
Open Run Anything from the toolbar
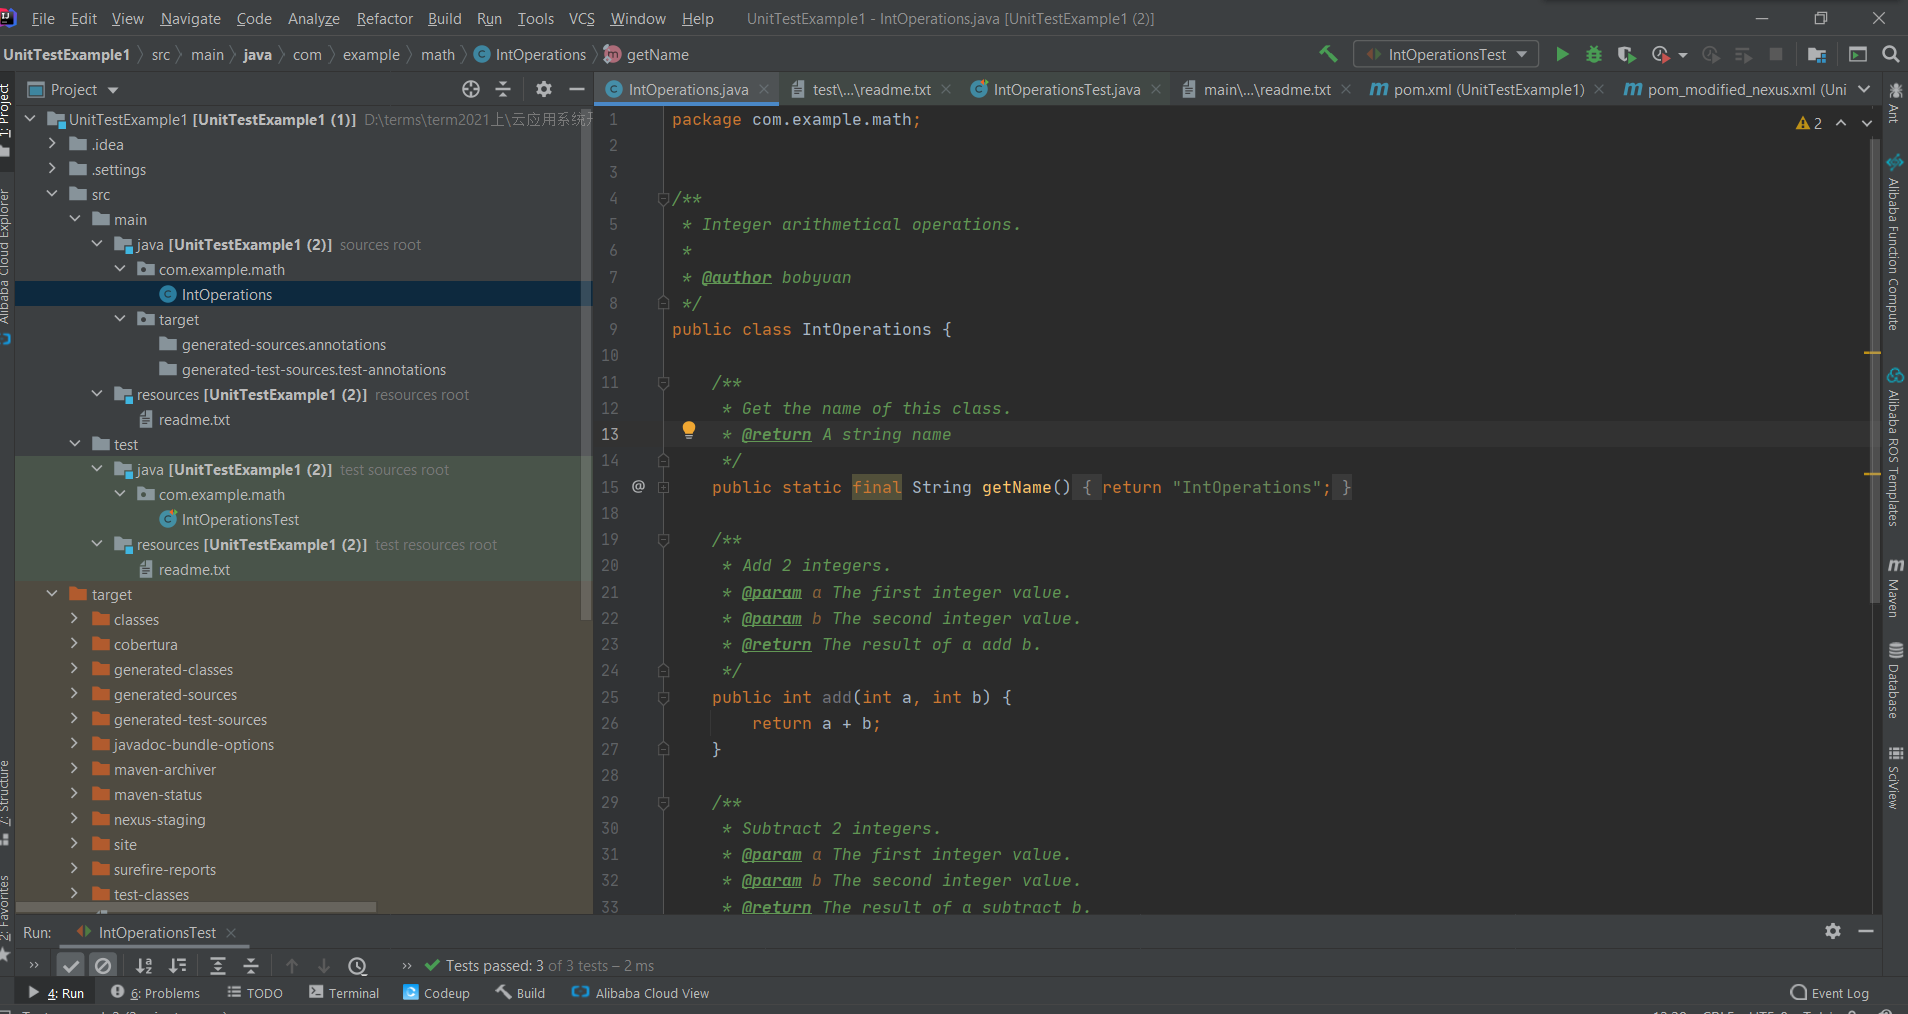tap(1858, 54)
